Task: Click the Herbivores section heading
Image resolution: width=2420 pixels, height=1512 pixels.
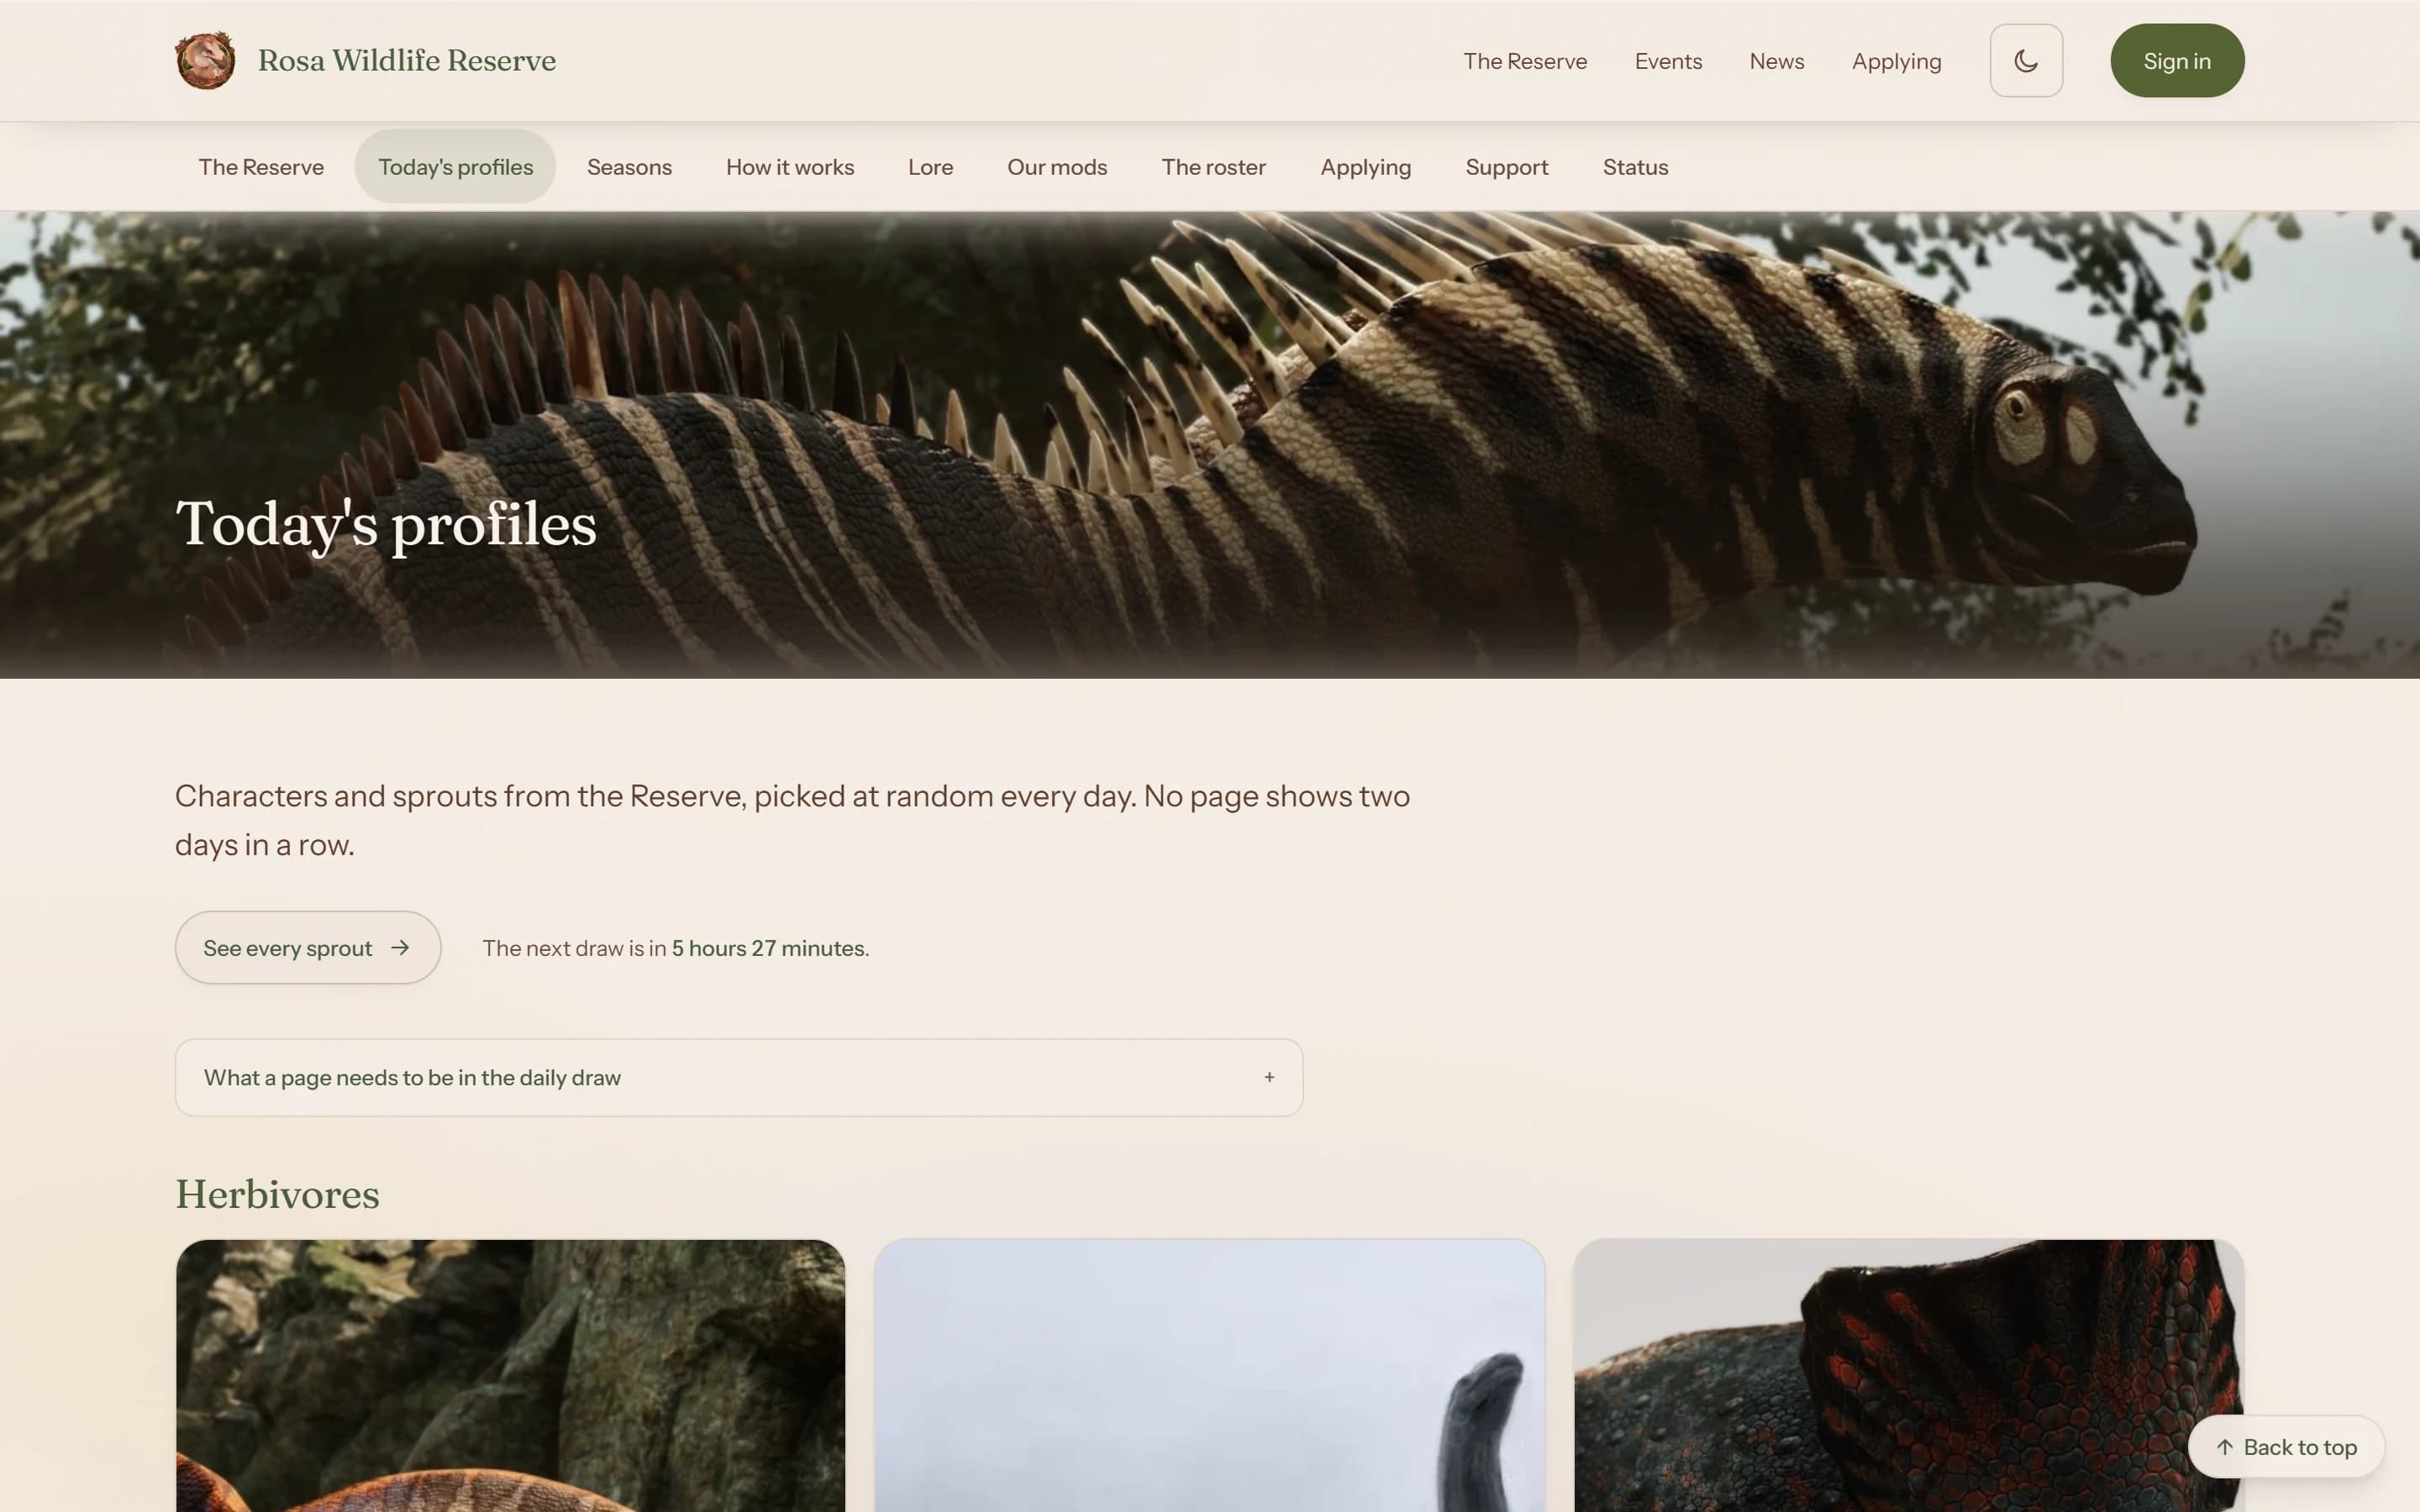Action: (277, 1194)
